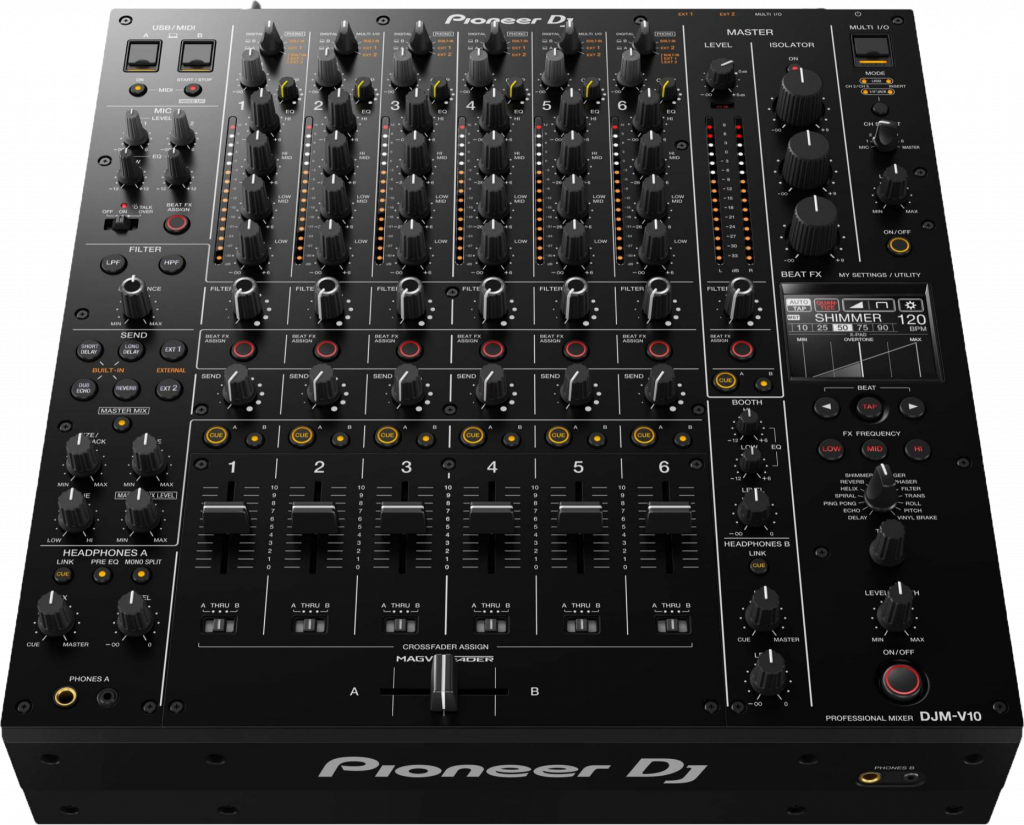The height and width of the screenshot is (825, 1024).
Task: Grab the channel 1 fader
Action: click(226, 517)
